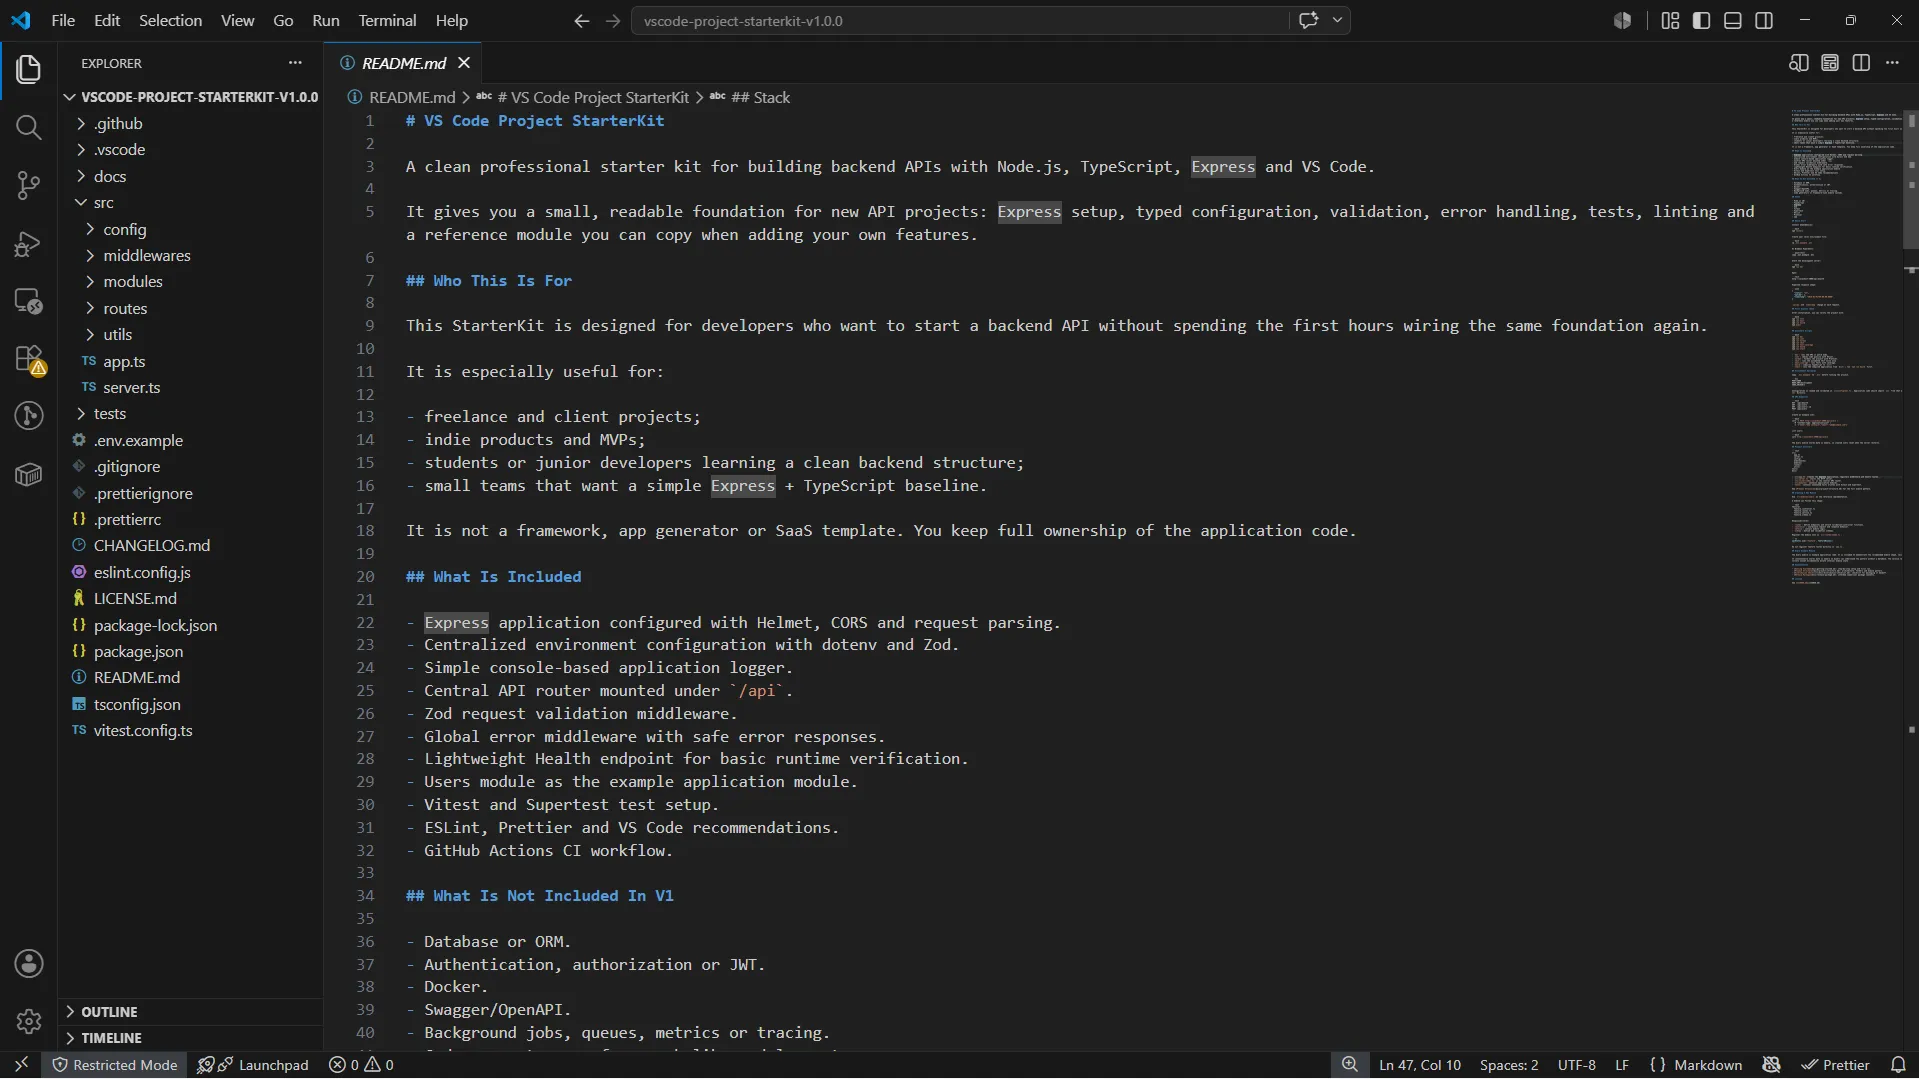Image resolution: width=1919 pixels, height=1079 pixels.
Task: Expand the modules folder
Action: (x=190, y=281)
